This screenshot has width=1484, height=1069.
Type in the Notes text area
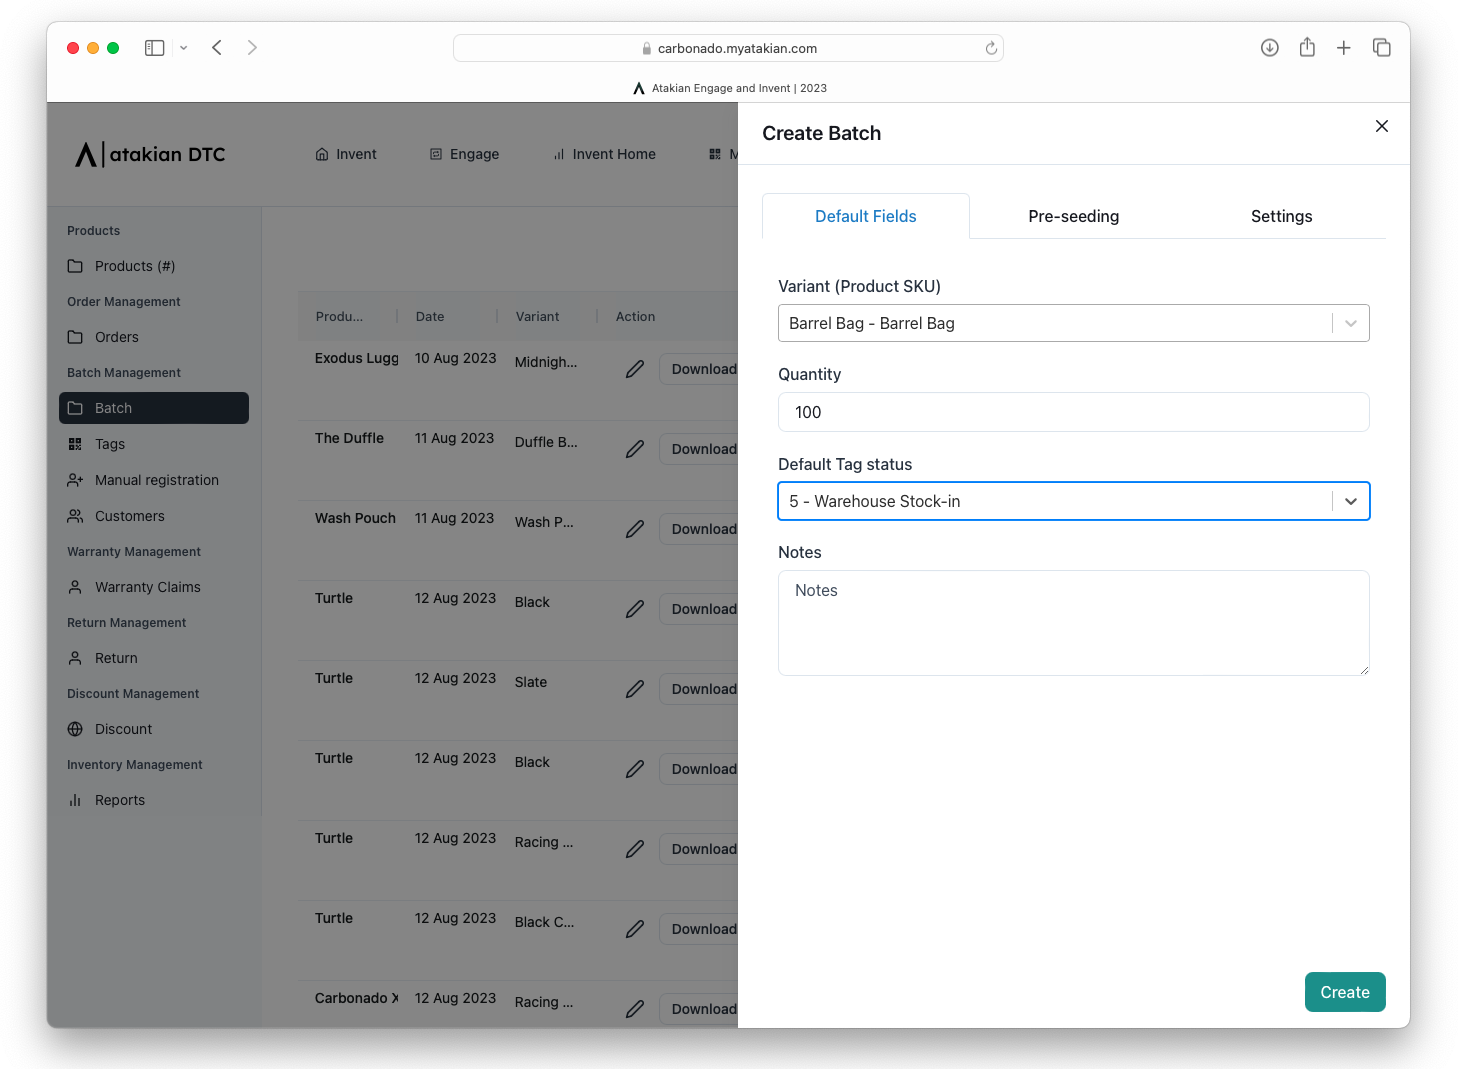[x=1073, y=622]
